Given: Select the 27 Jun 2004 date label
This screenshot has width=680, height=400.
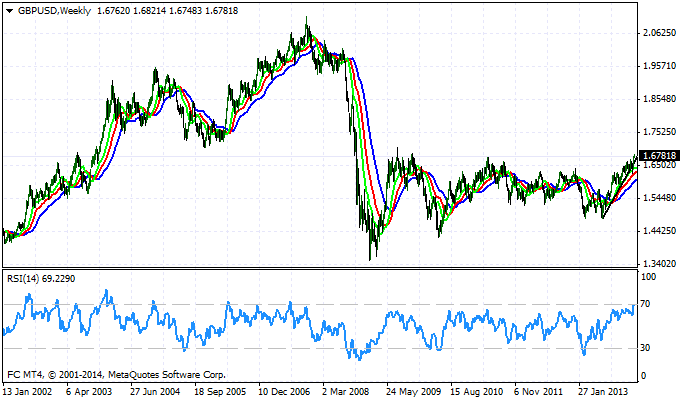Looking at the screenshot, I should (x=155, y=391).
